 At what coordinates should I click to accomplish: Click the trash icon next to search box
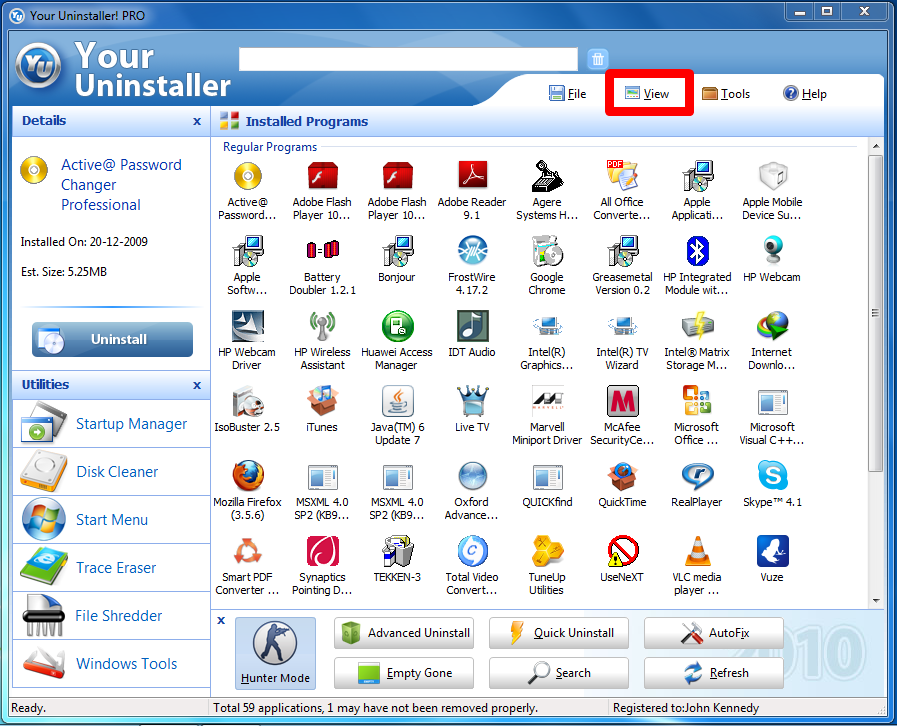[598, 59]
